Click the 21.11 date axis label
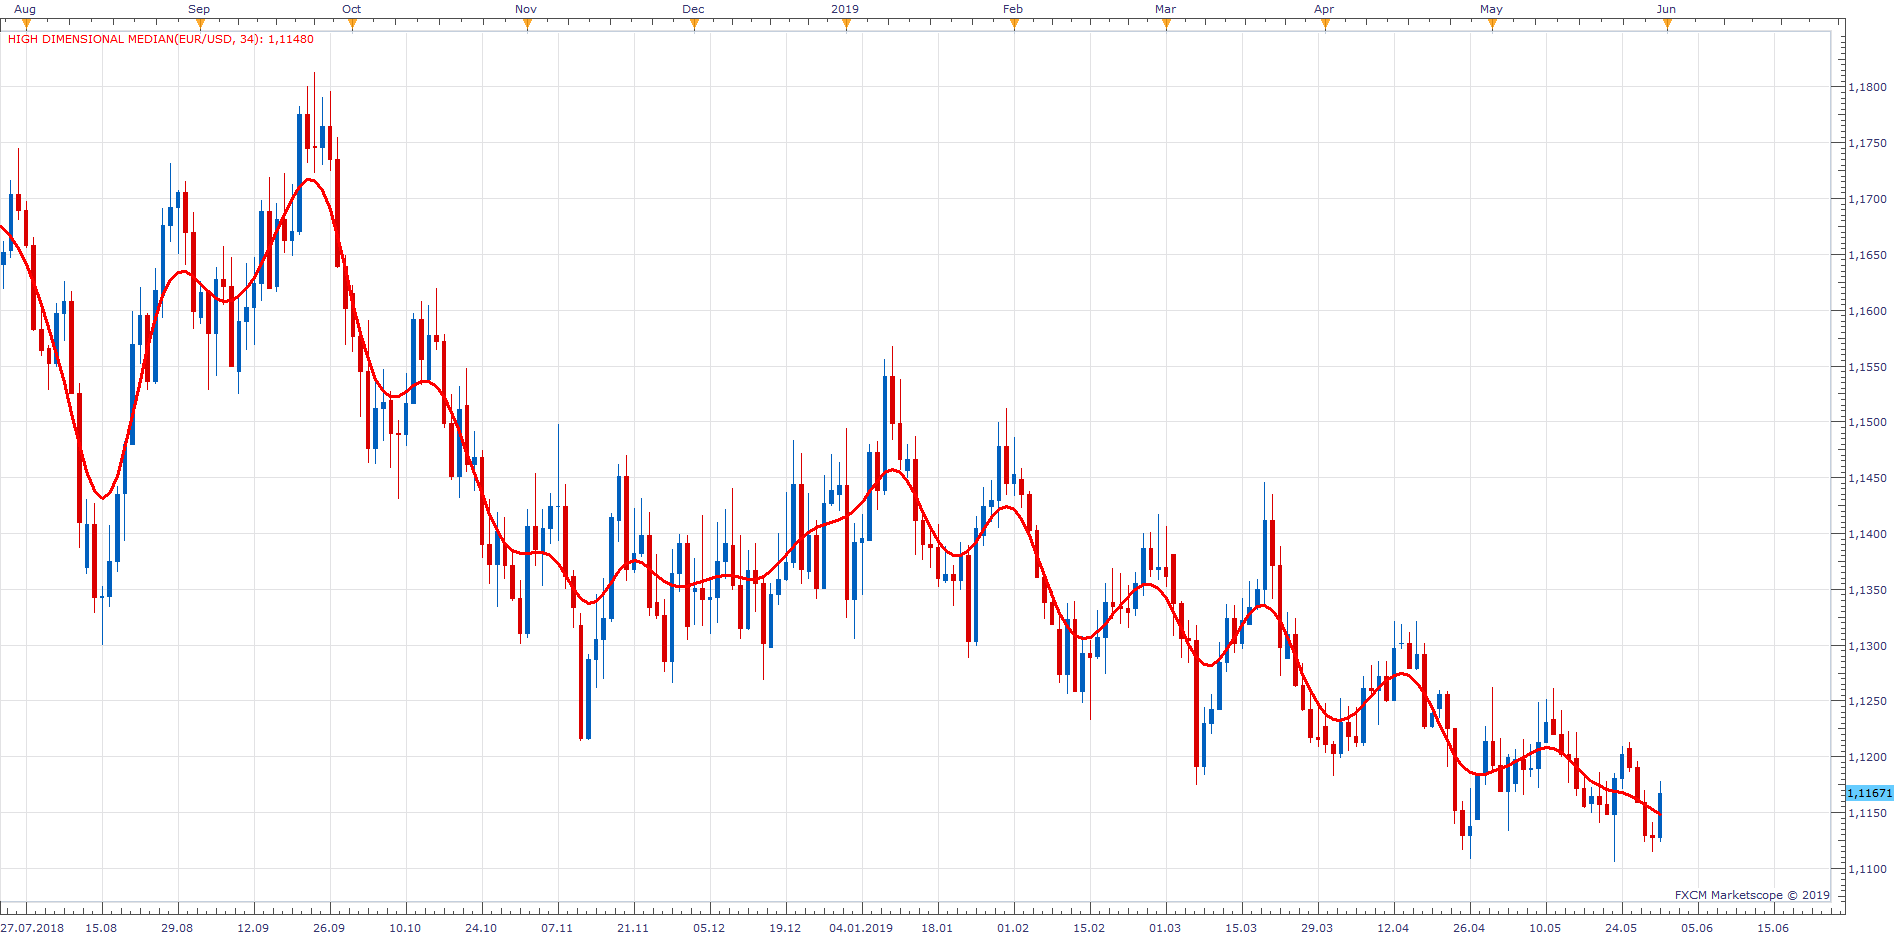This screenshot has width=1903, height=940. pyautogui.click(x=633, y=928)
